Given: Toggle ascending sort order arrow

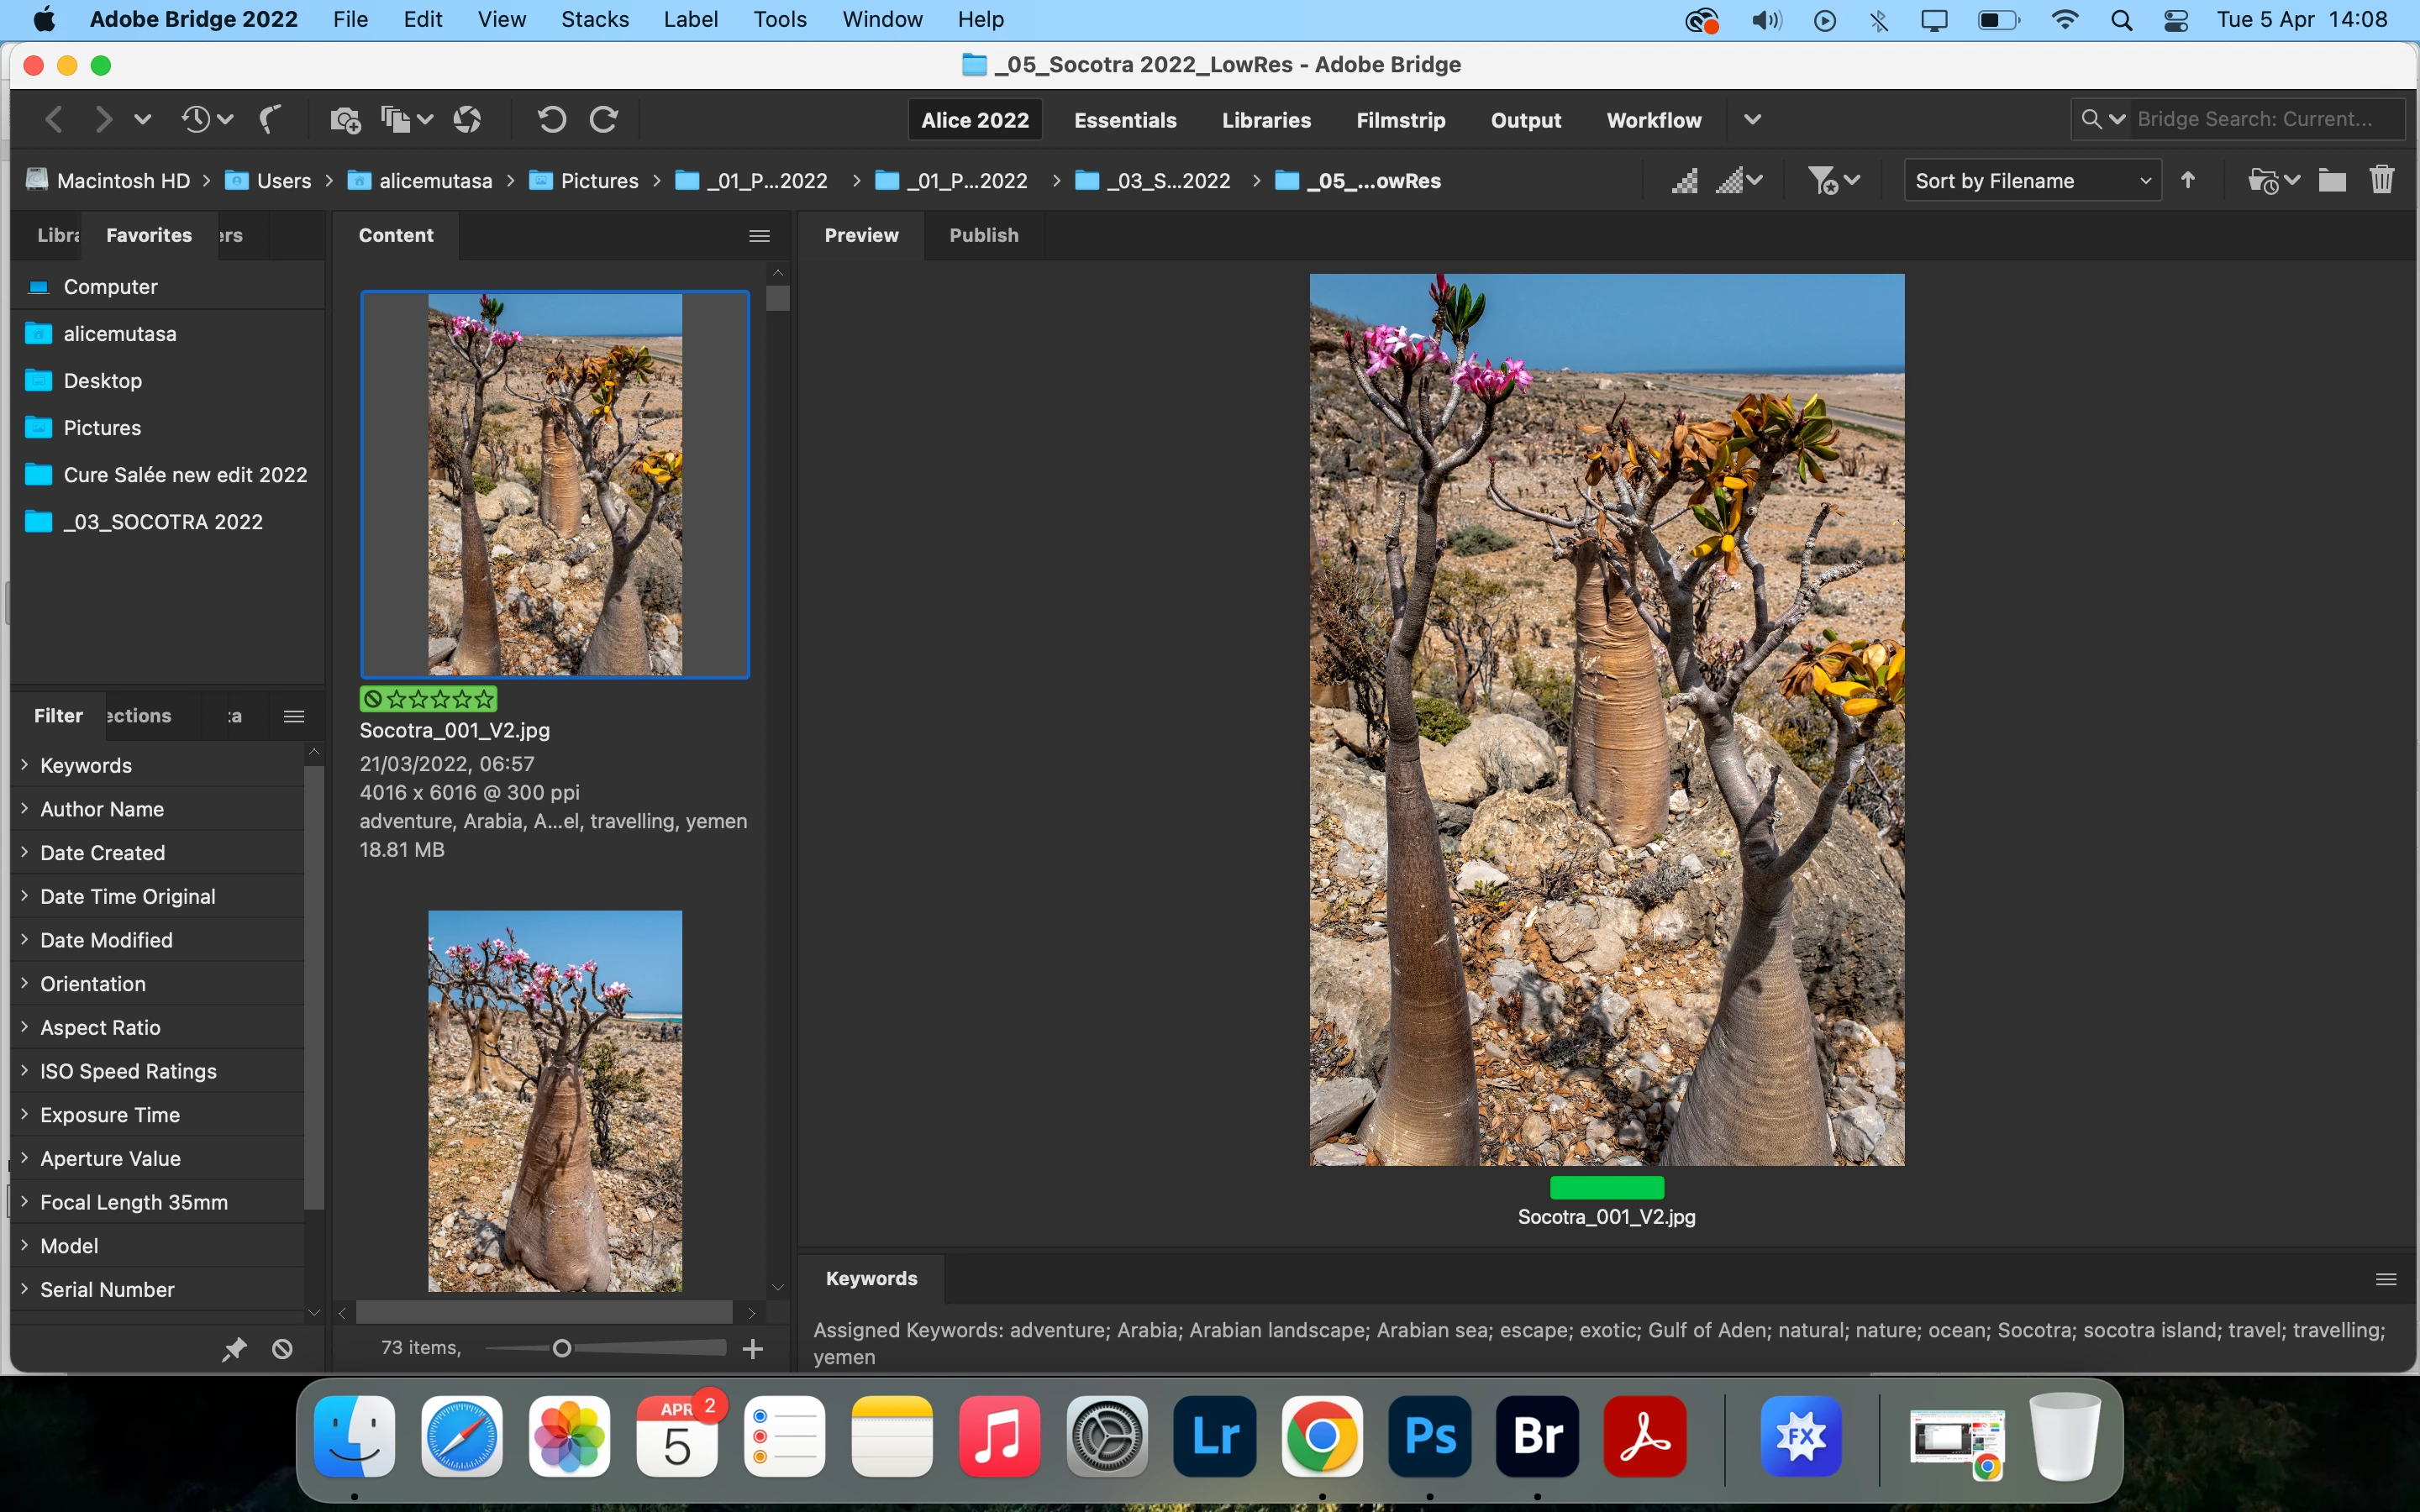Looking at the screenshot, I should [x=2188, y=181].
